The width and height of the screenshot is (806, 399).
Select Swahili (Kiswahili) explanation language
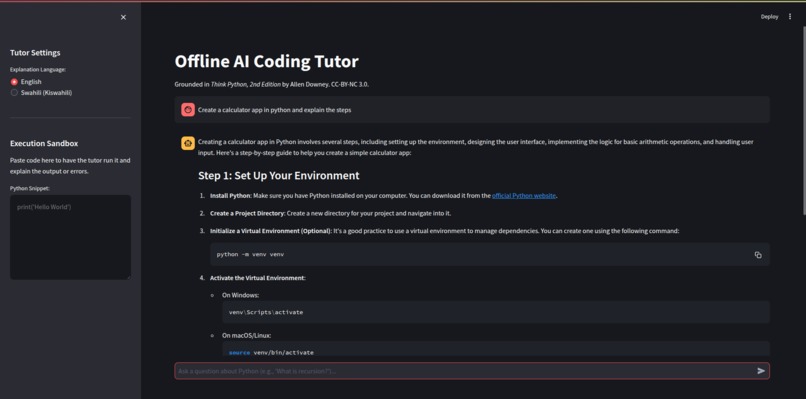[42, 93]
